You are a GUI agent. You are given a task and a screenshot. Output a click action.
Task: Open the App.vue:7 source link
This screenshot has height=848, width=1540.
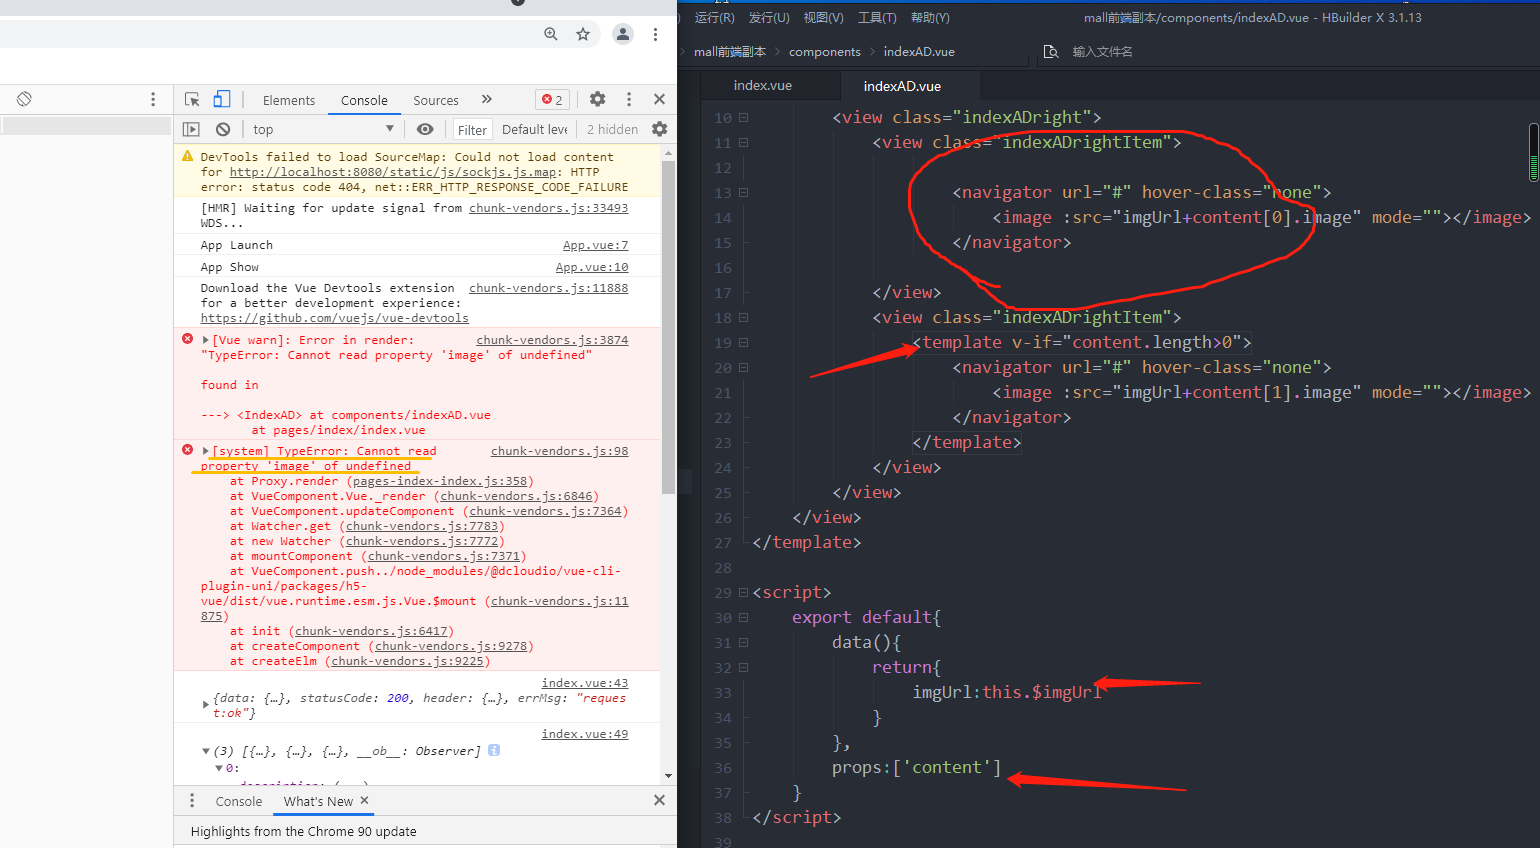tap(595, 245)
